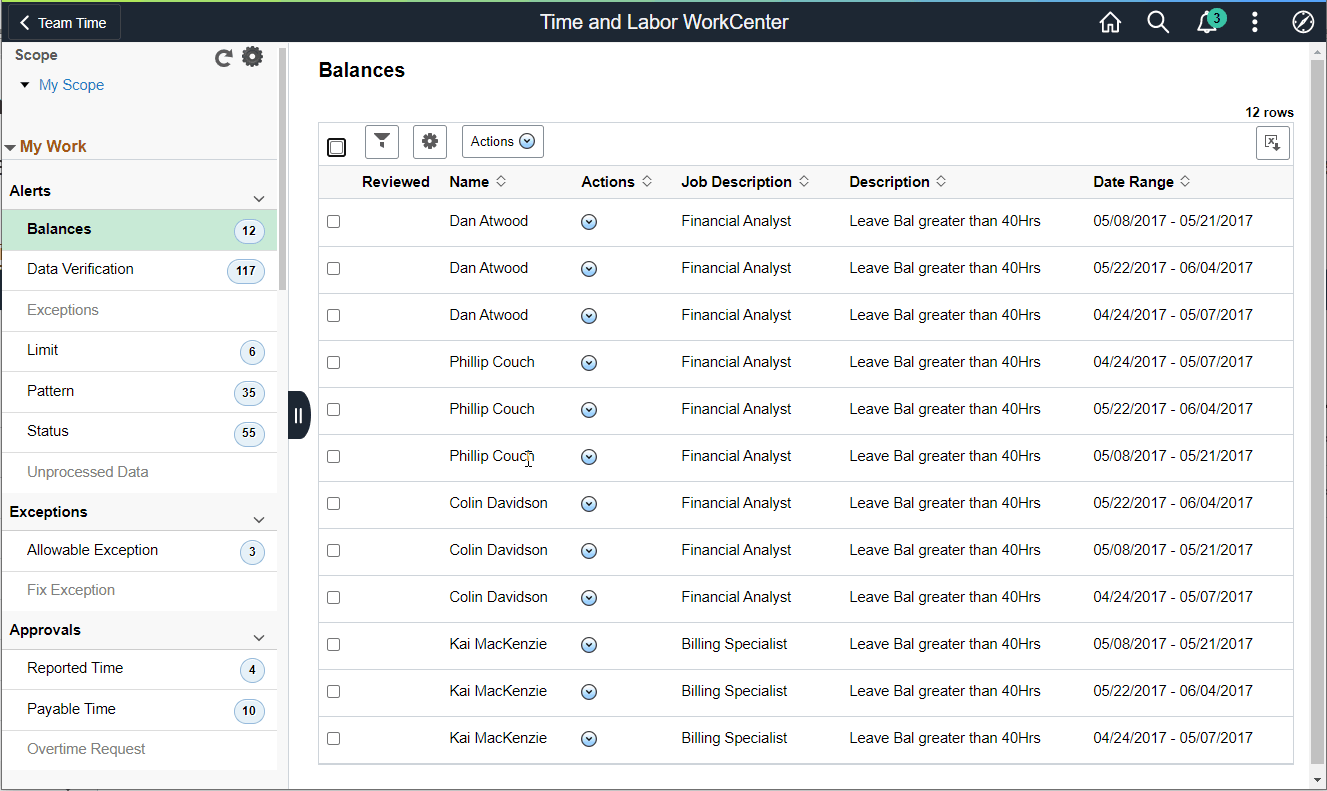Select Allowable Exception under Exceptions
Screen dimensions: 1327x791
click(x=92, y=550)
